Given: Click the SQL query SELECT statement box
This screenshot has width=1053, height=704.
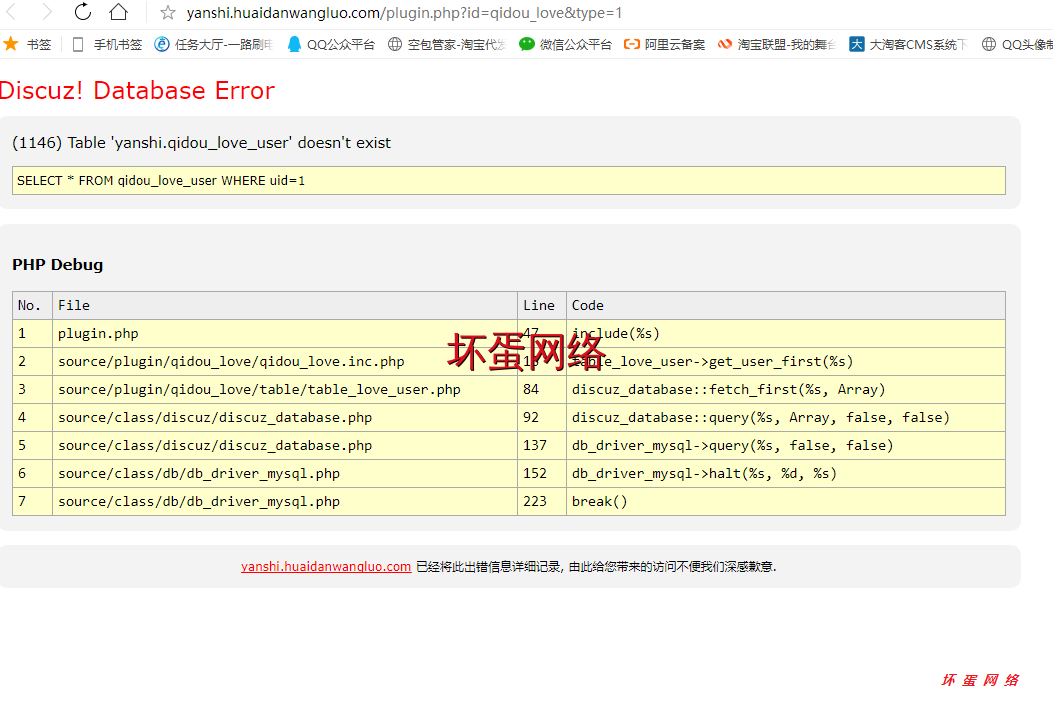Looking at the screenshot, I should [508, 181].
